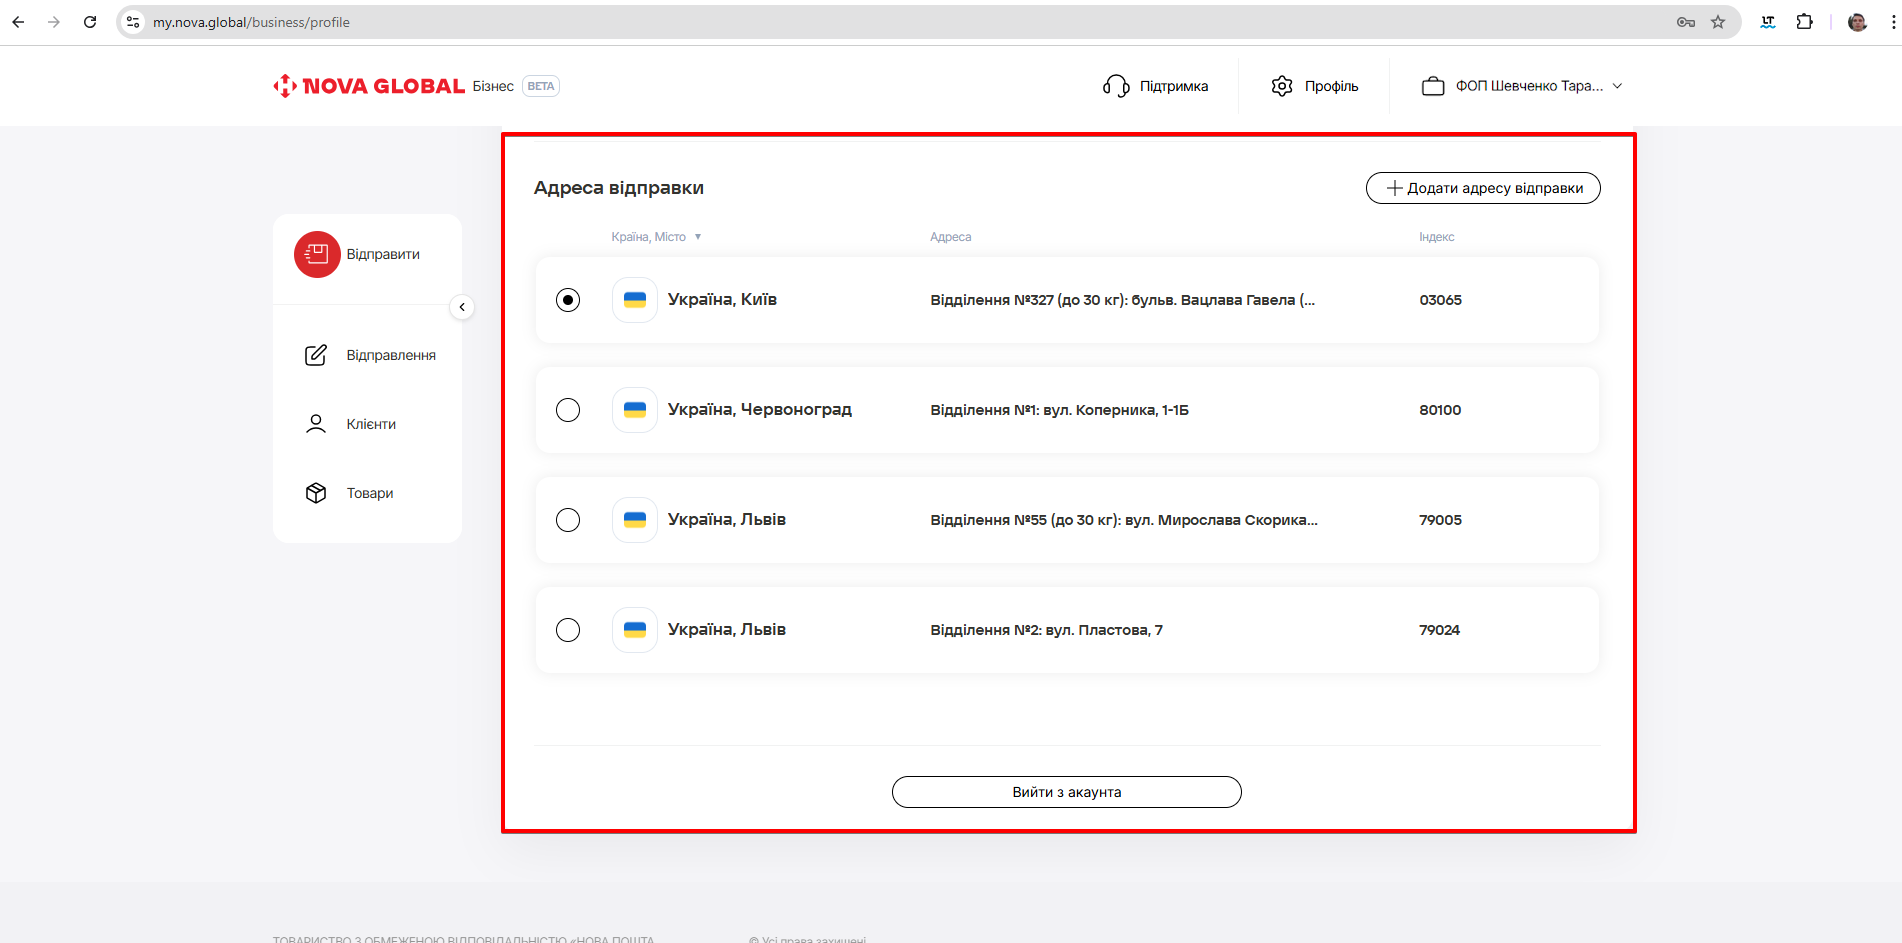This screenshot has height=943, width=1902.
Task: Click Додати адресу відправки button
Action: (x=1483, y=188)
